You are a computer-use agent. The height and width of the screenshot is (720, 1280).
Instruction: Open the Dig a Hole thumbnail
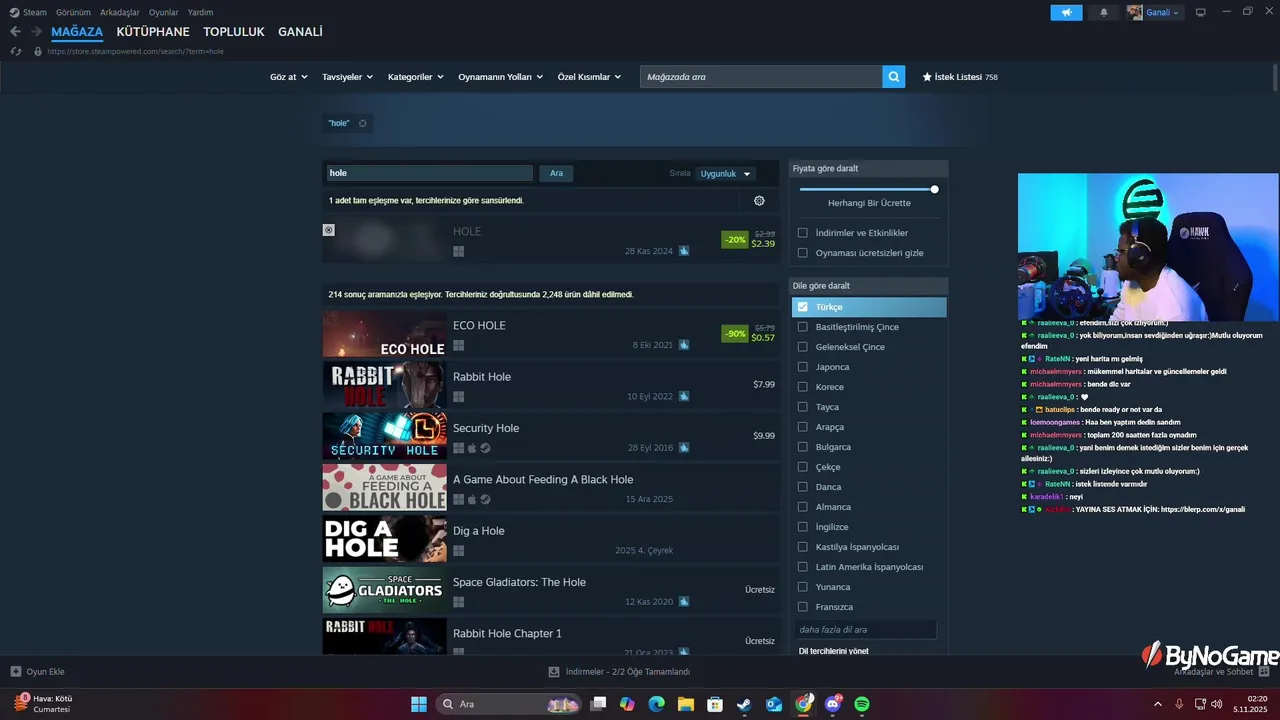pos(384,538)
